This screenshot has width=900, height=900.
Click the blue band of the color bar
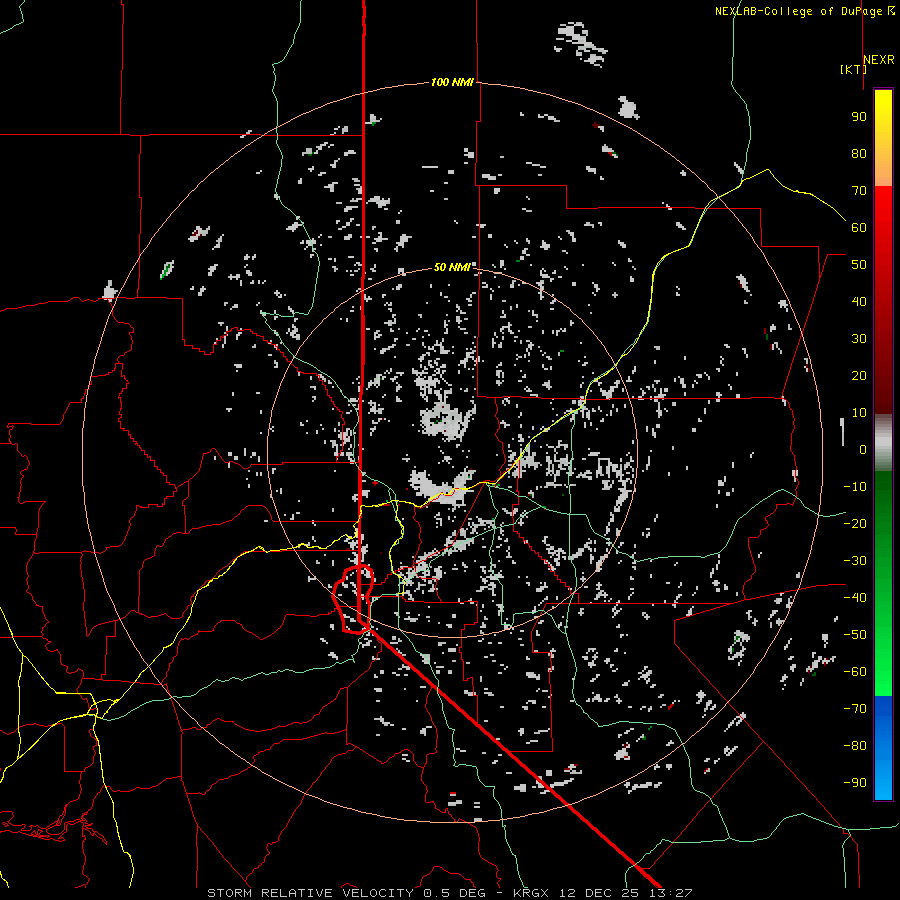tap(883, 748)
